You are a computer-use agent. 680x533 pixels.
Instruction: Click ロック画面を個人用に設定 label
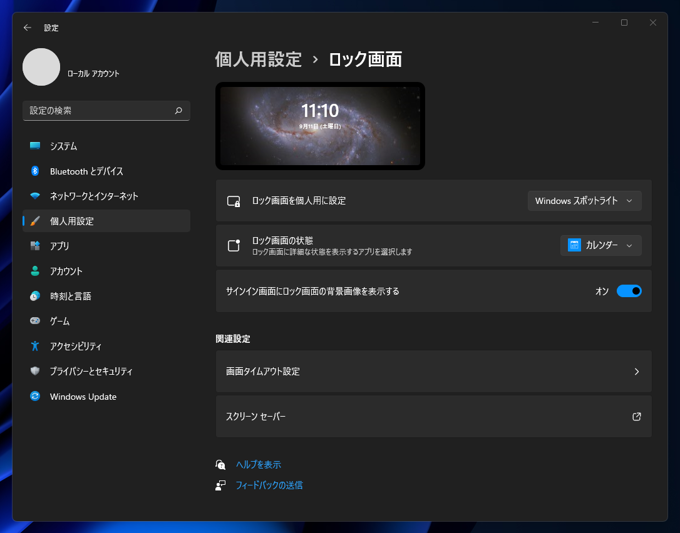click(x=299, y=201)
